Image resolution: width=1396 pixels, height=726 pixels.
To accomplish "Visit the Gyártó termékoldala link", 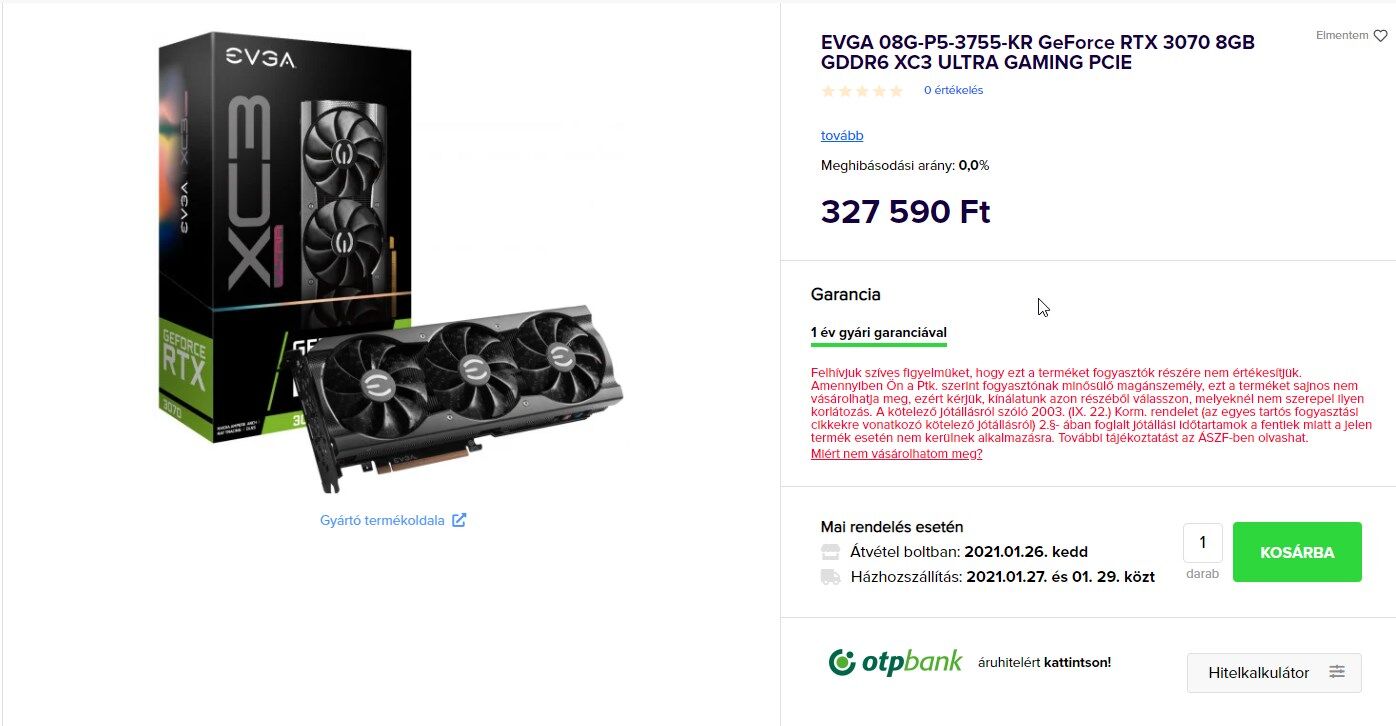I will click(x=382, y=520).
